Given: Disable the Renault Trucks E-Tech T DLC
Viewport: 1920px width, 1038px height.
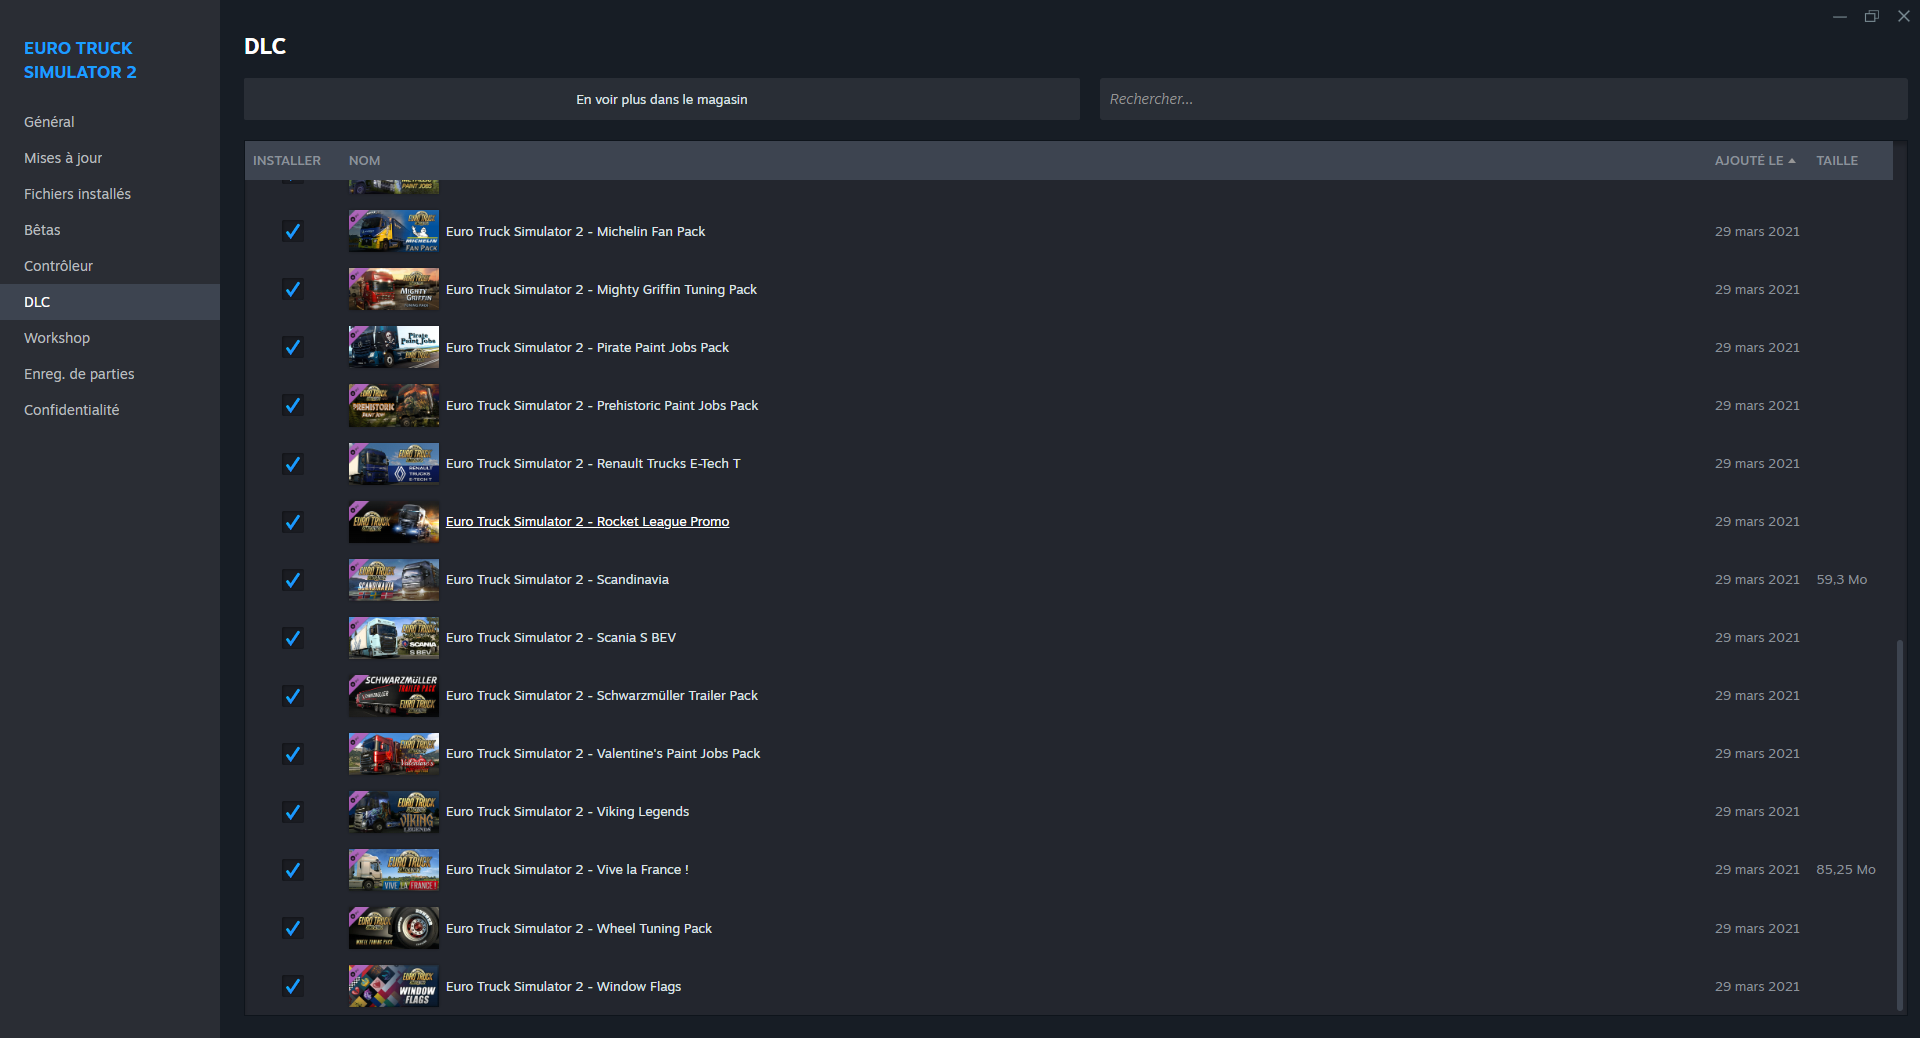Looking at the screenshot, I should tap(292, 464).
